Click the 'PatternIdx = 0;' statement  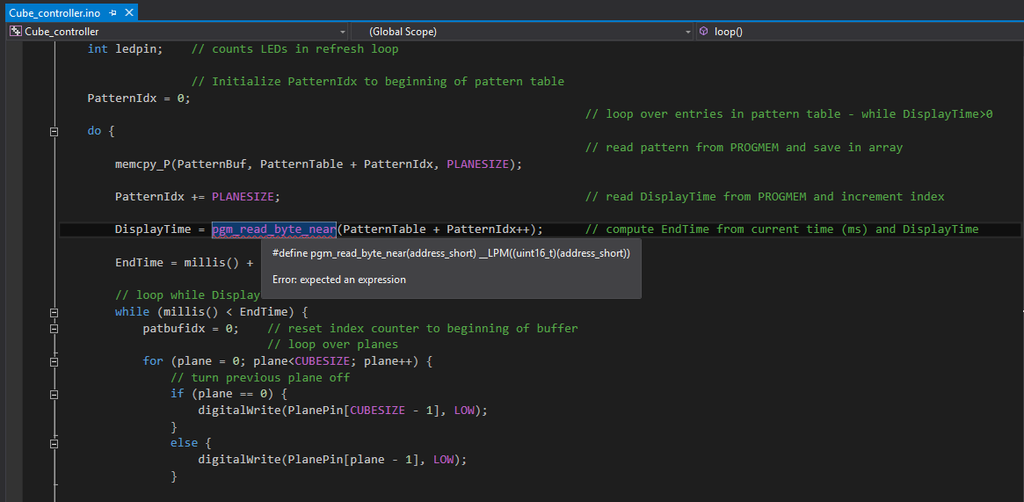point(139,99)
